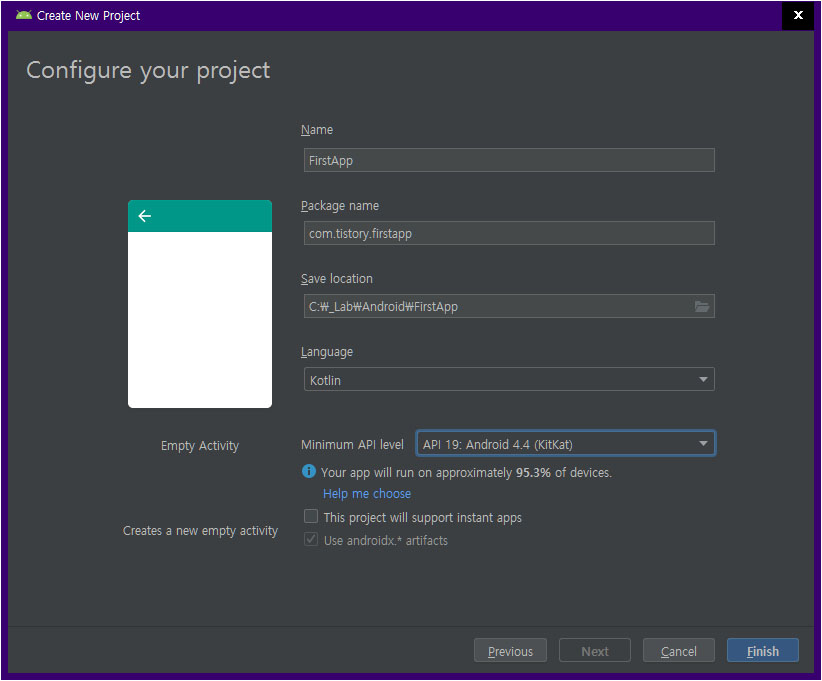
Task: Click the 'Save location' field label
Action: [x=337, y=279]
